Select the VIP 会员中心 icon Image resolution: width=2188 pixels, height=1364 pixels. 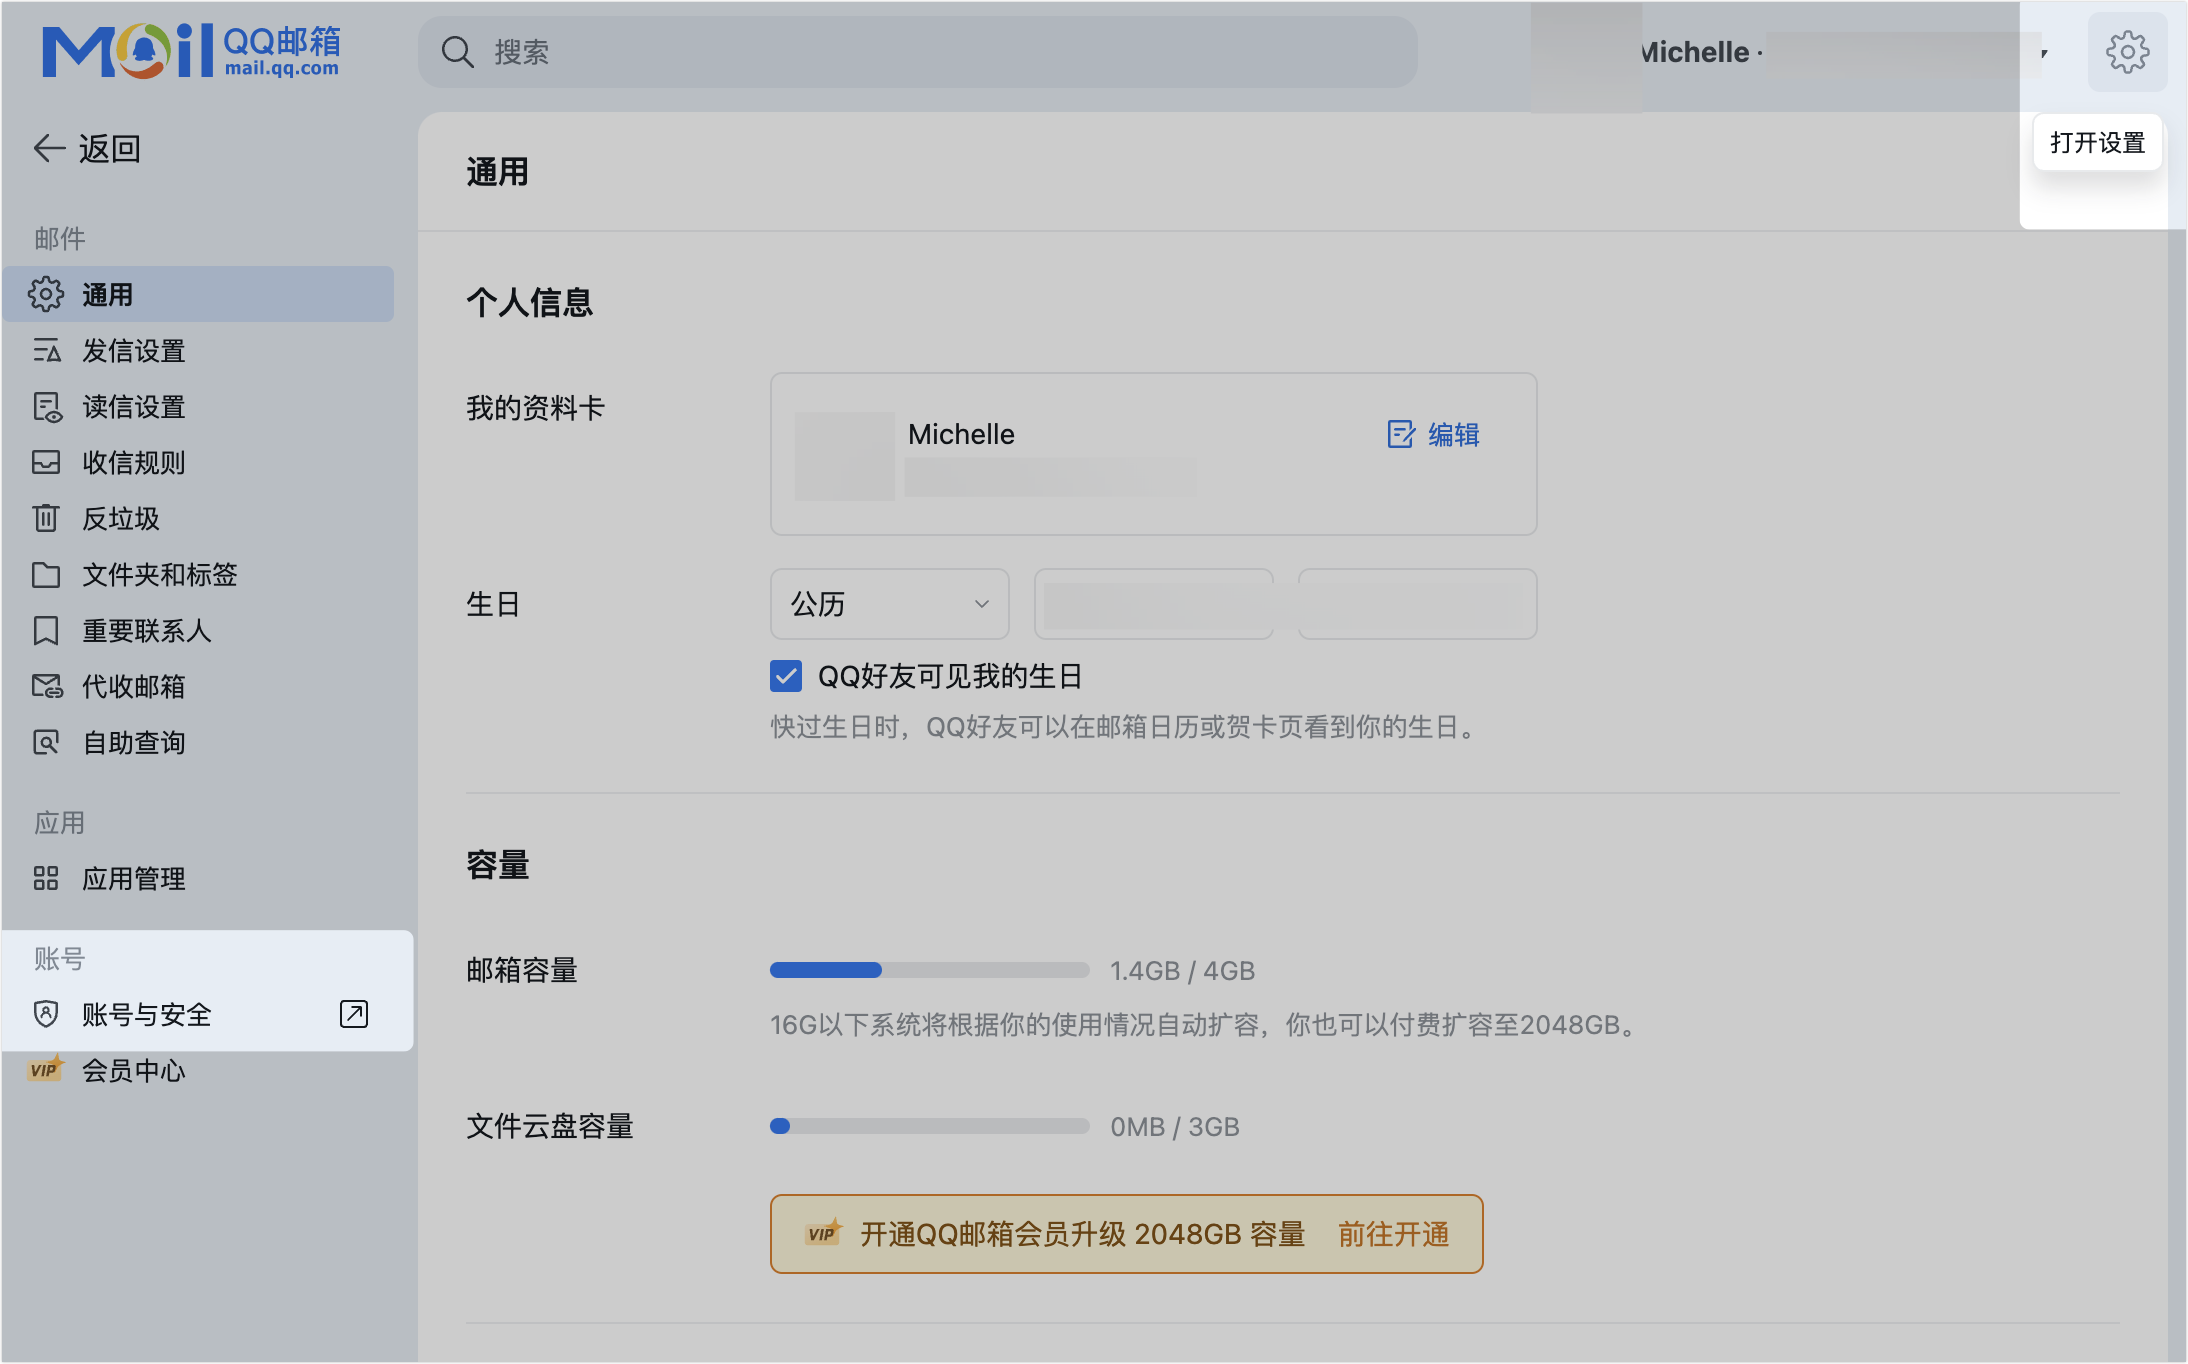pyautogui.click(x=46, y=1070)
